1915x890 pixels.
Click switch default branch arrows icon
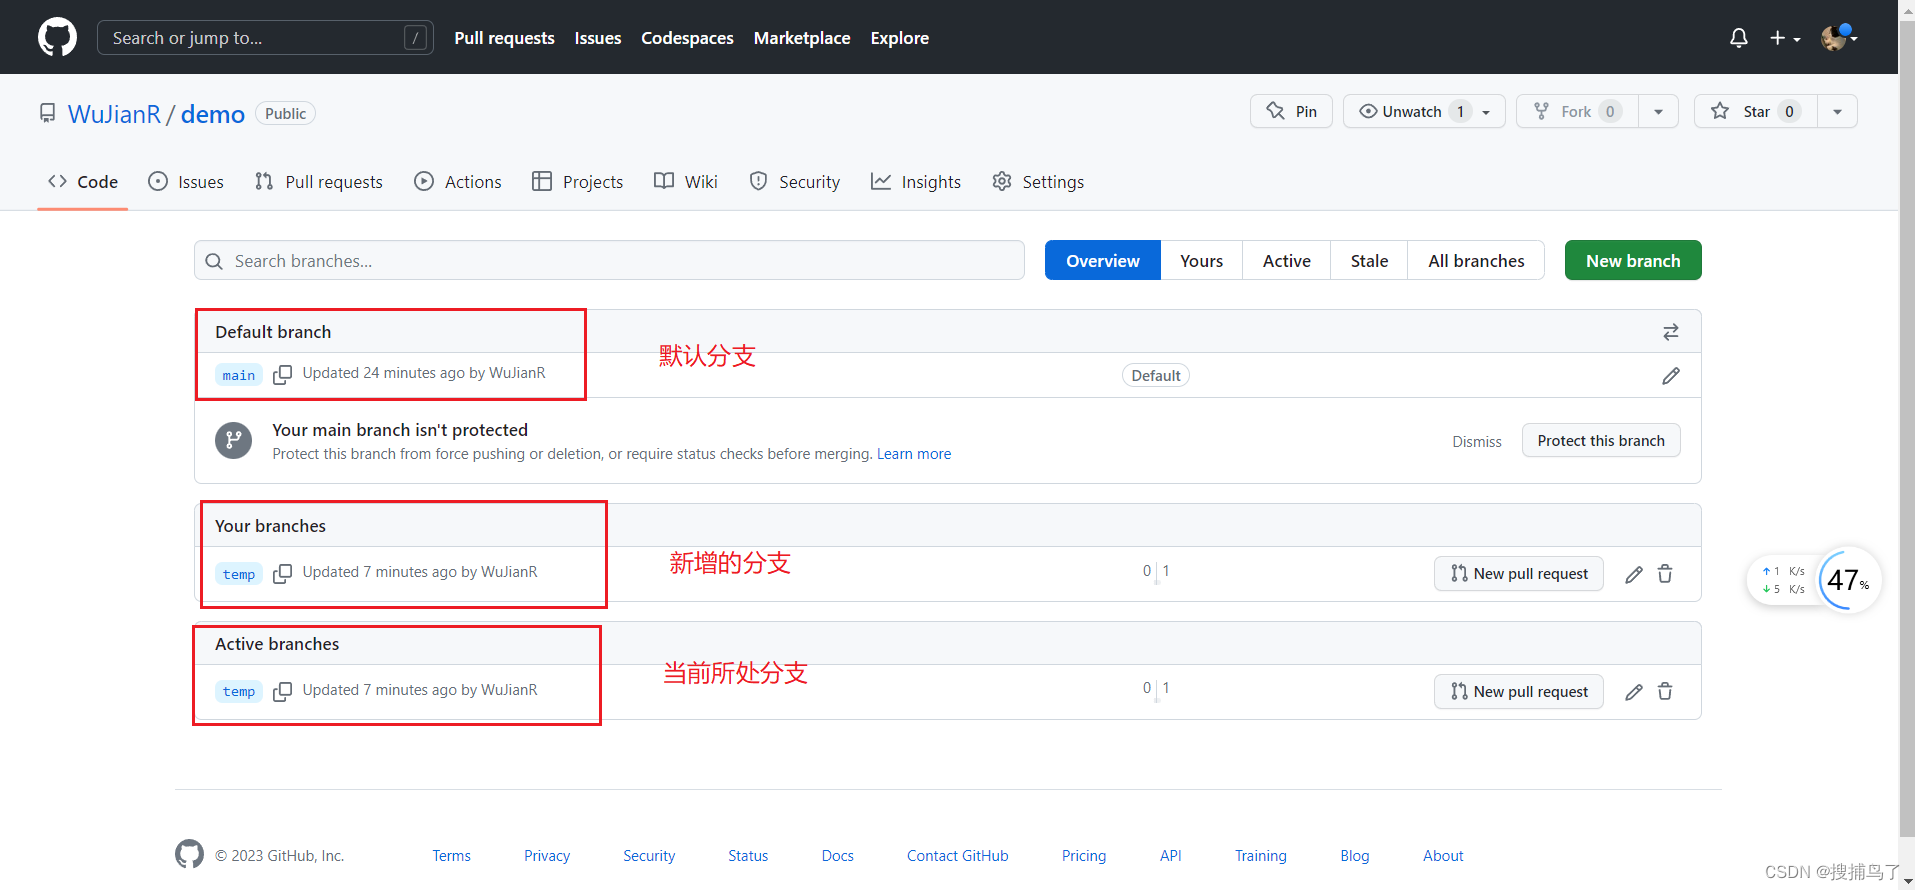coord(1671,332)
